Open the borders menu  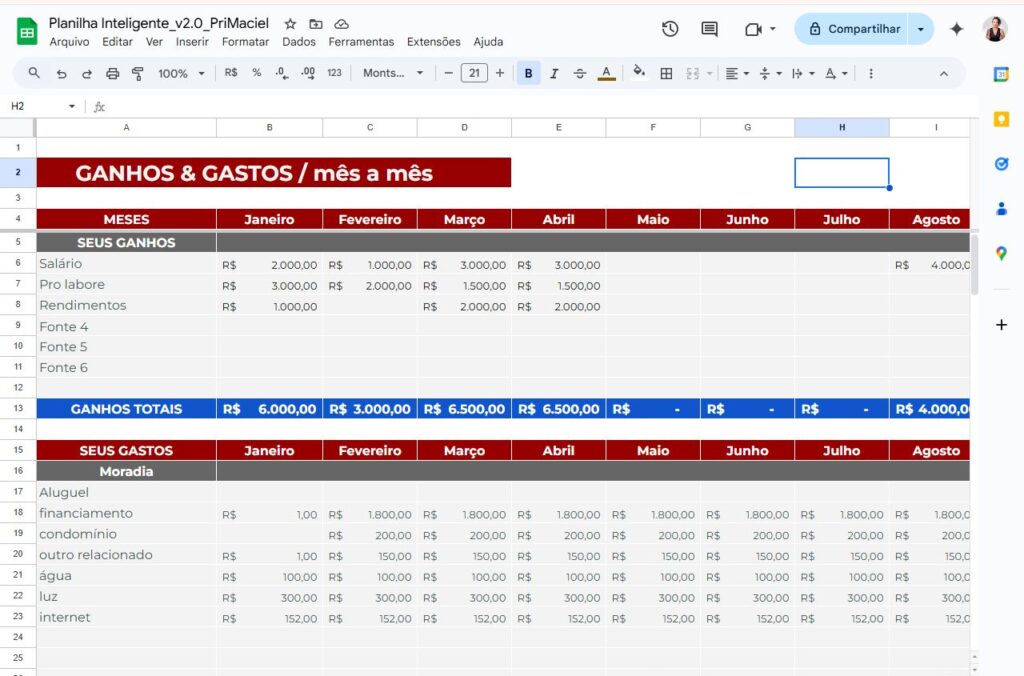point(666,74)
